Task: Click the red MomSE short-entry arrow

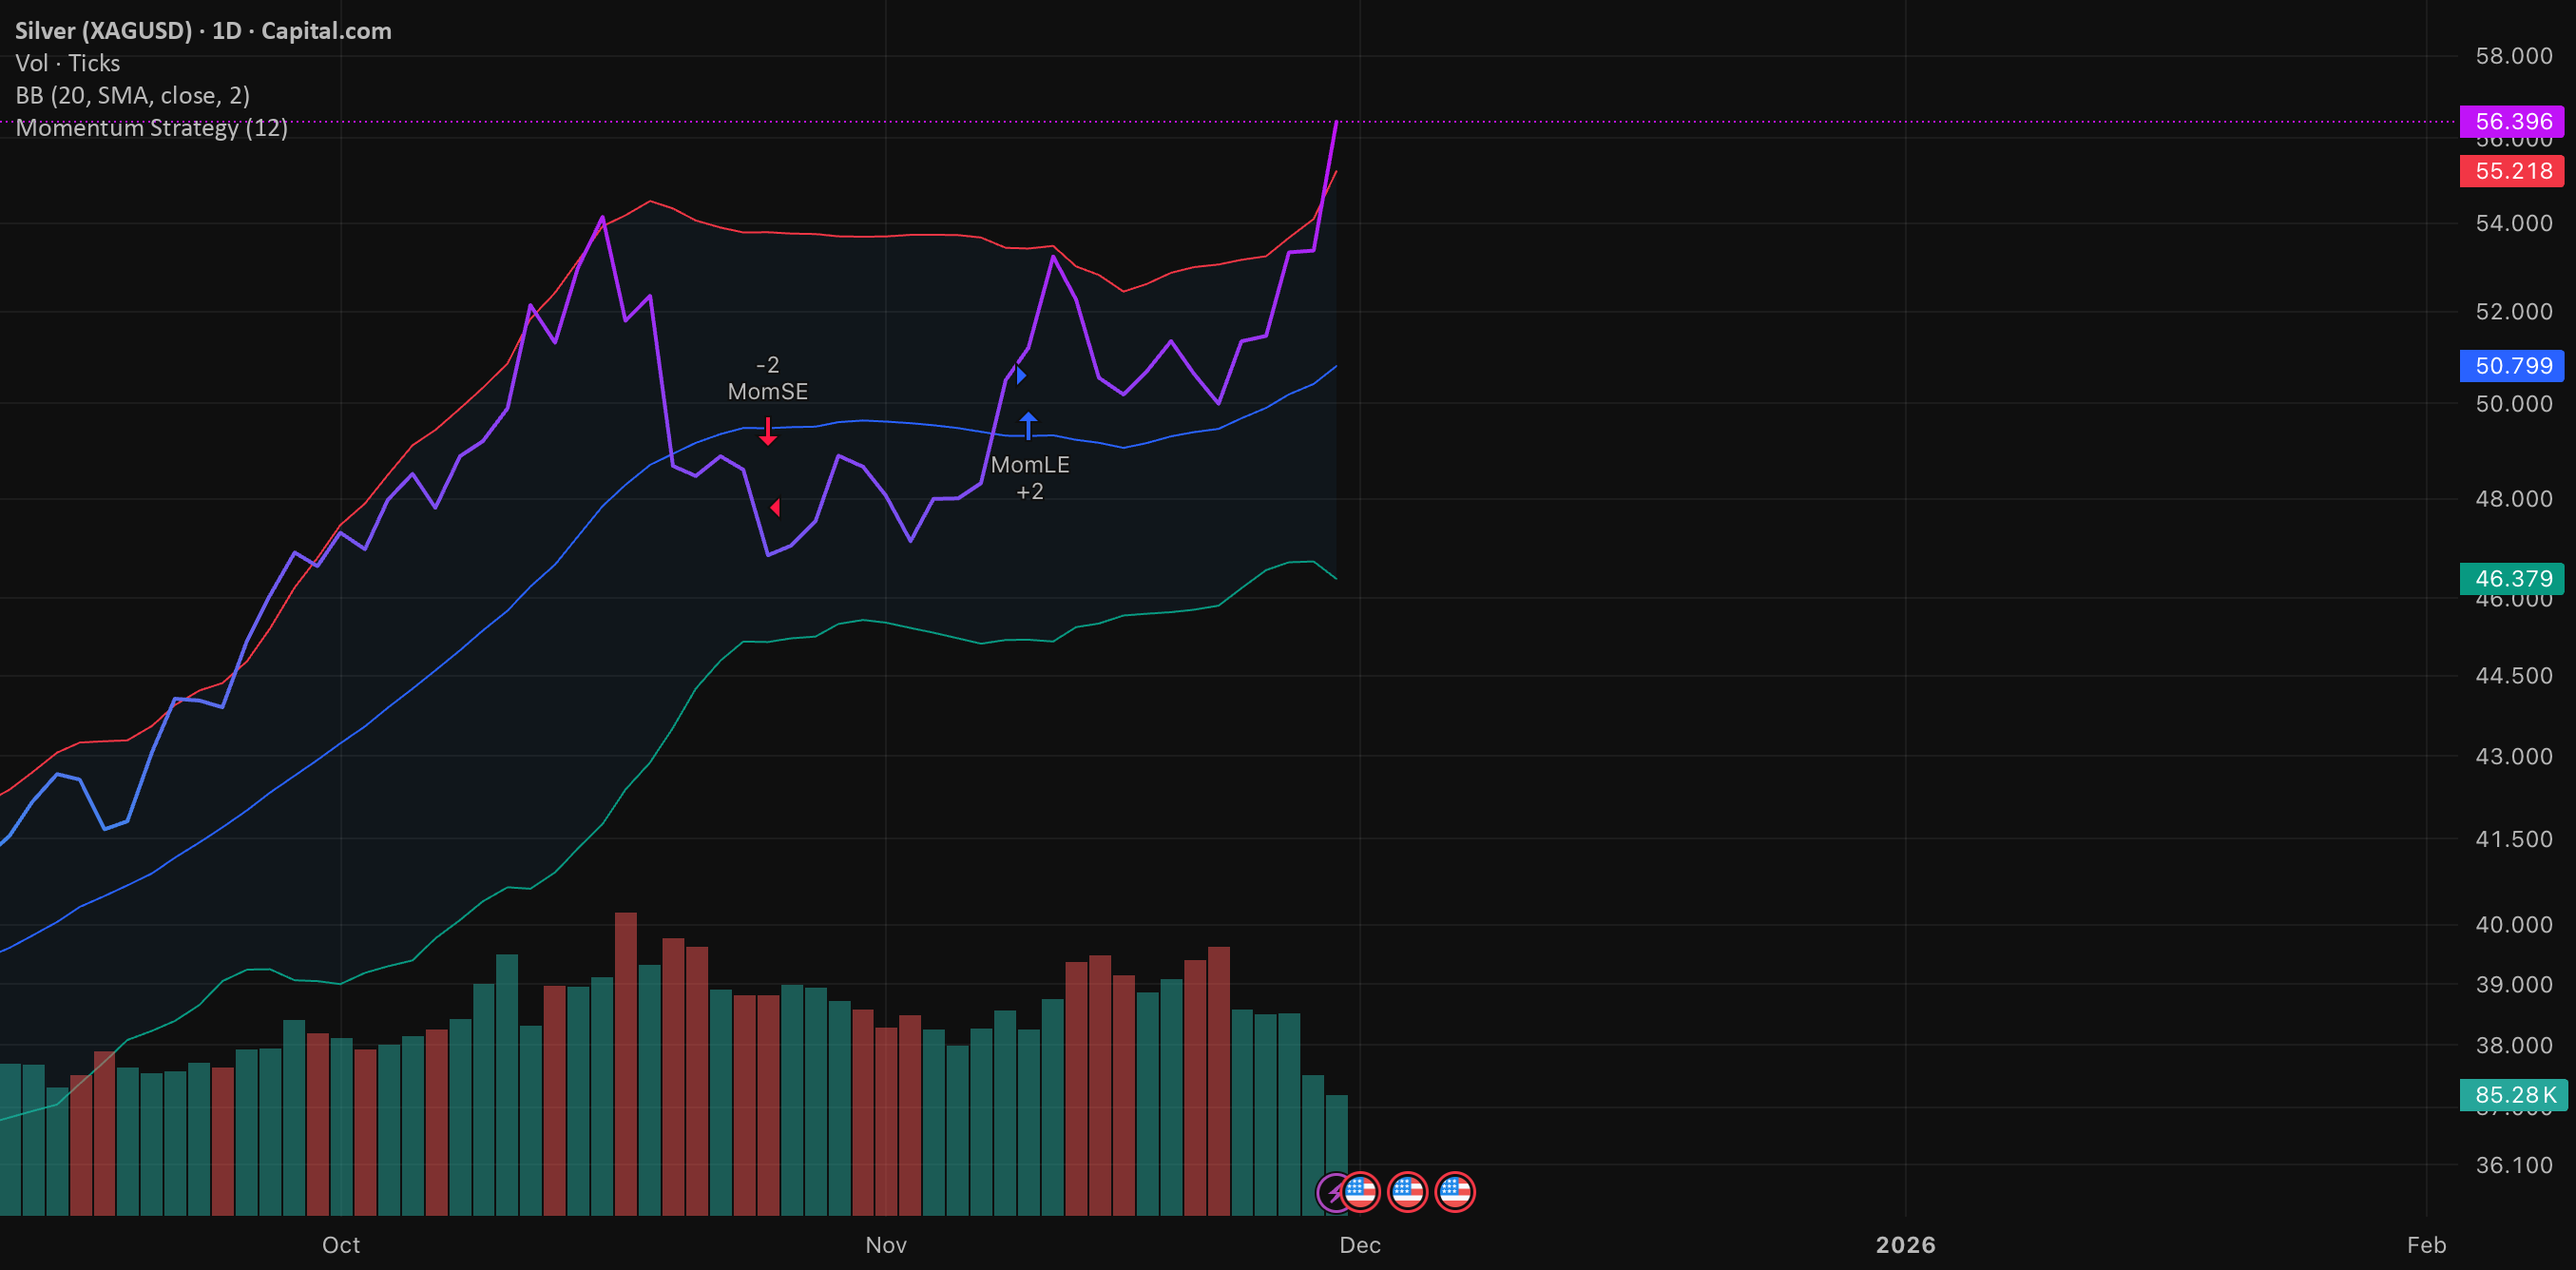Action: (x=767, y=431)
